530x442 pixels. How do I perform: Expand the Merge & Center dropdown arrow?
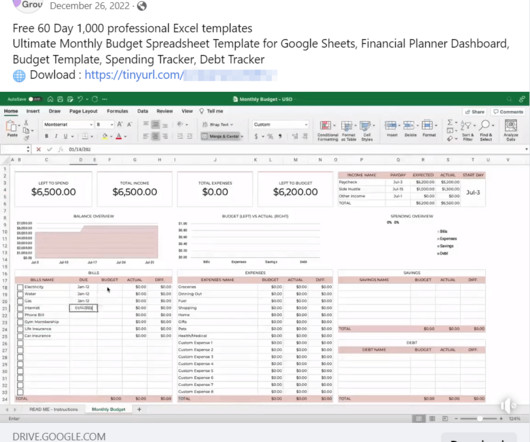[242, 136]
